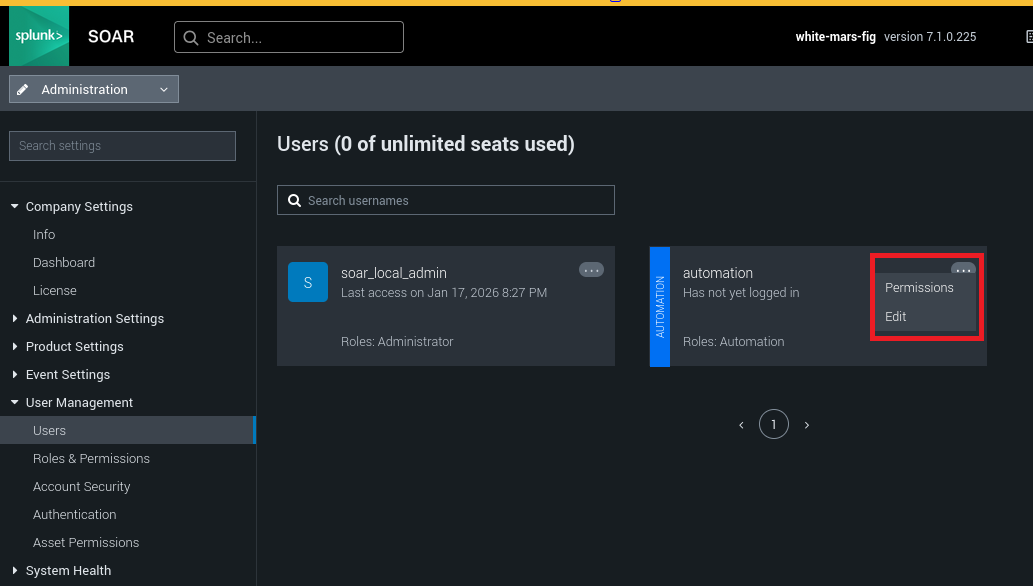Open the soar_local_admin ellipsis menu
Screen dimensions: 1033x586
[x=591, y=270]
